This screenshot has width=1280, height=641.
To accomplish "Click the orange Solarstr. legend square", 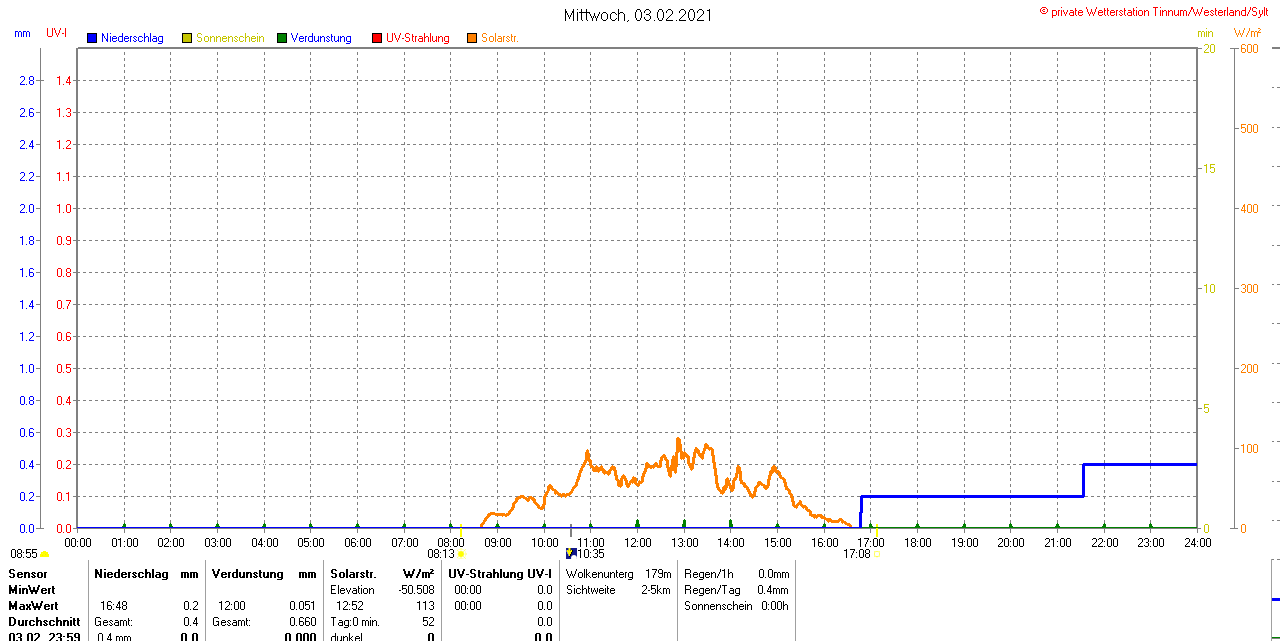I will click(x=472, y=38).
